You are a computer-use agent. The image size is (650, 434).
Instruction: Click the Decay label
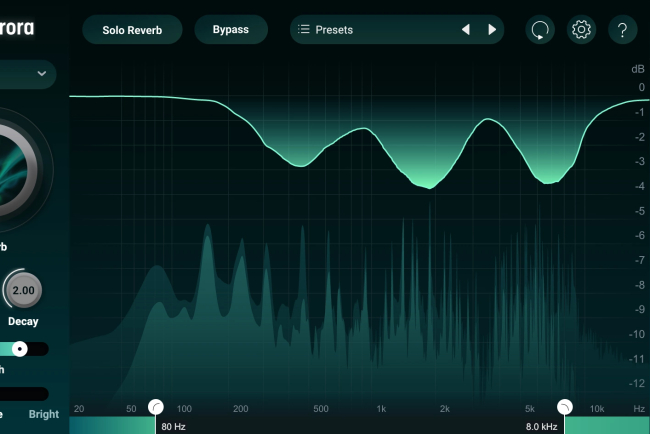23,321
